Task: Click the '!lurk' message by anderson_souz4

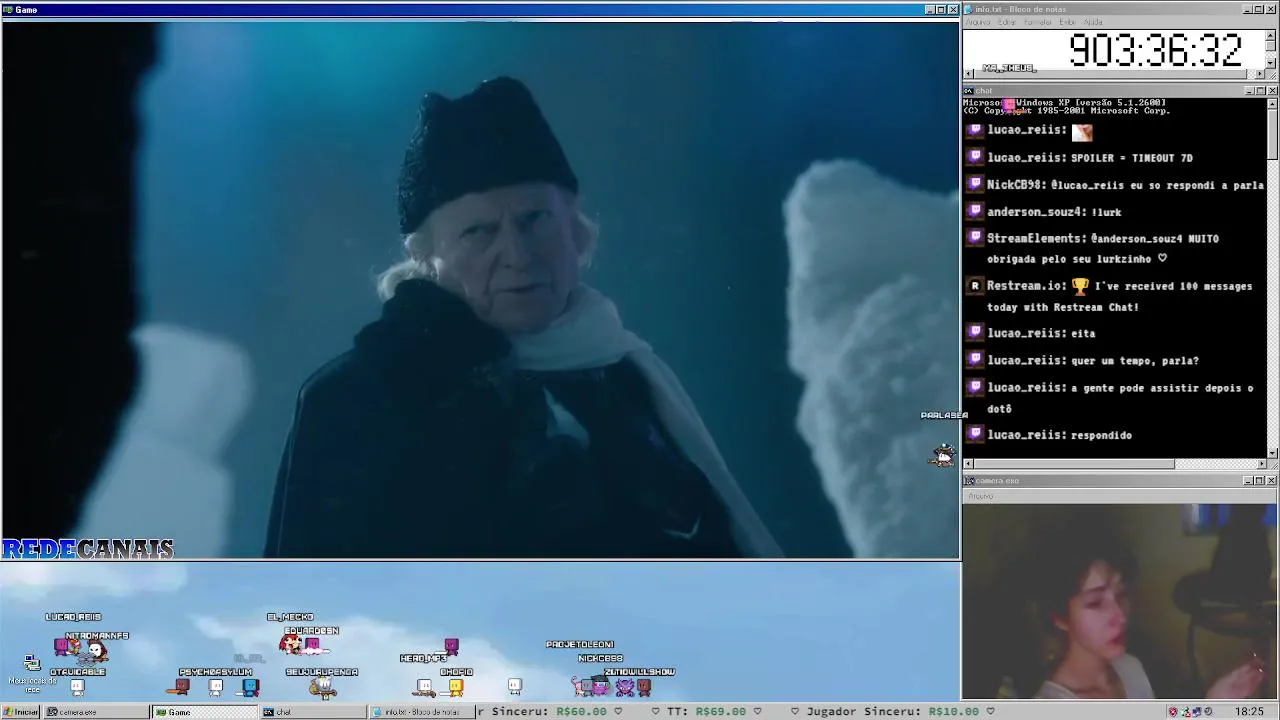Action: (x=1107, y=211)
